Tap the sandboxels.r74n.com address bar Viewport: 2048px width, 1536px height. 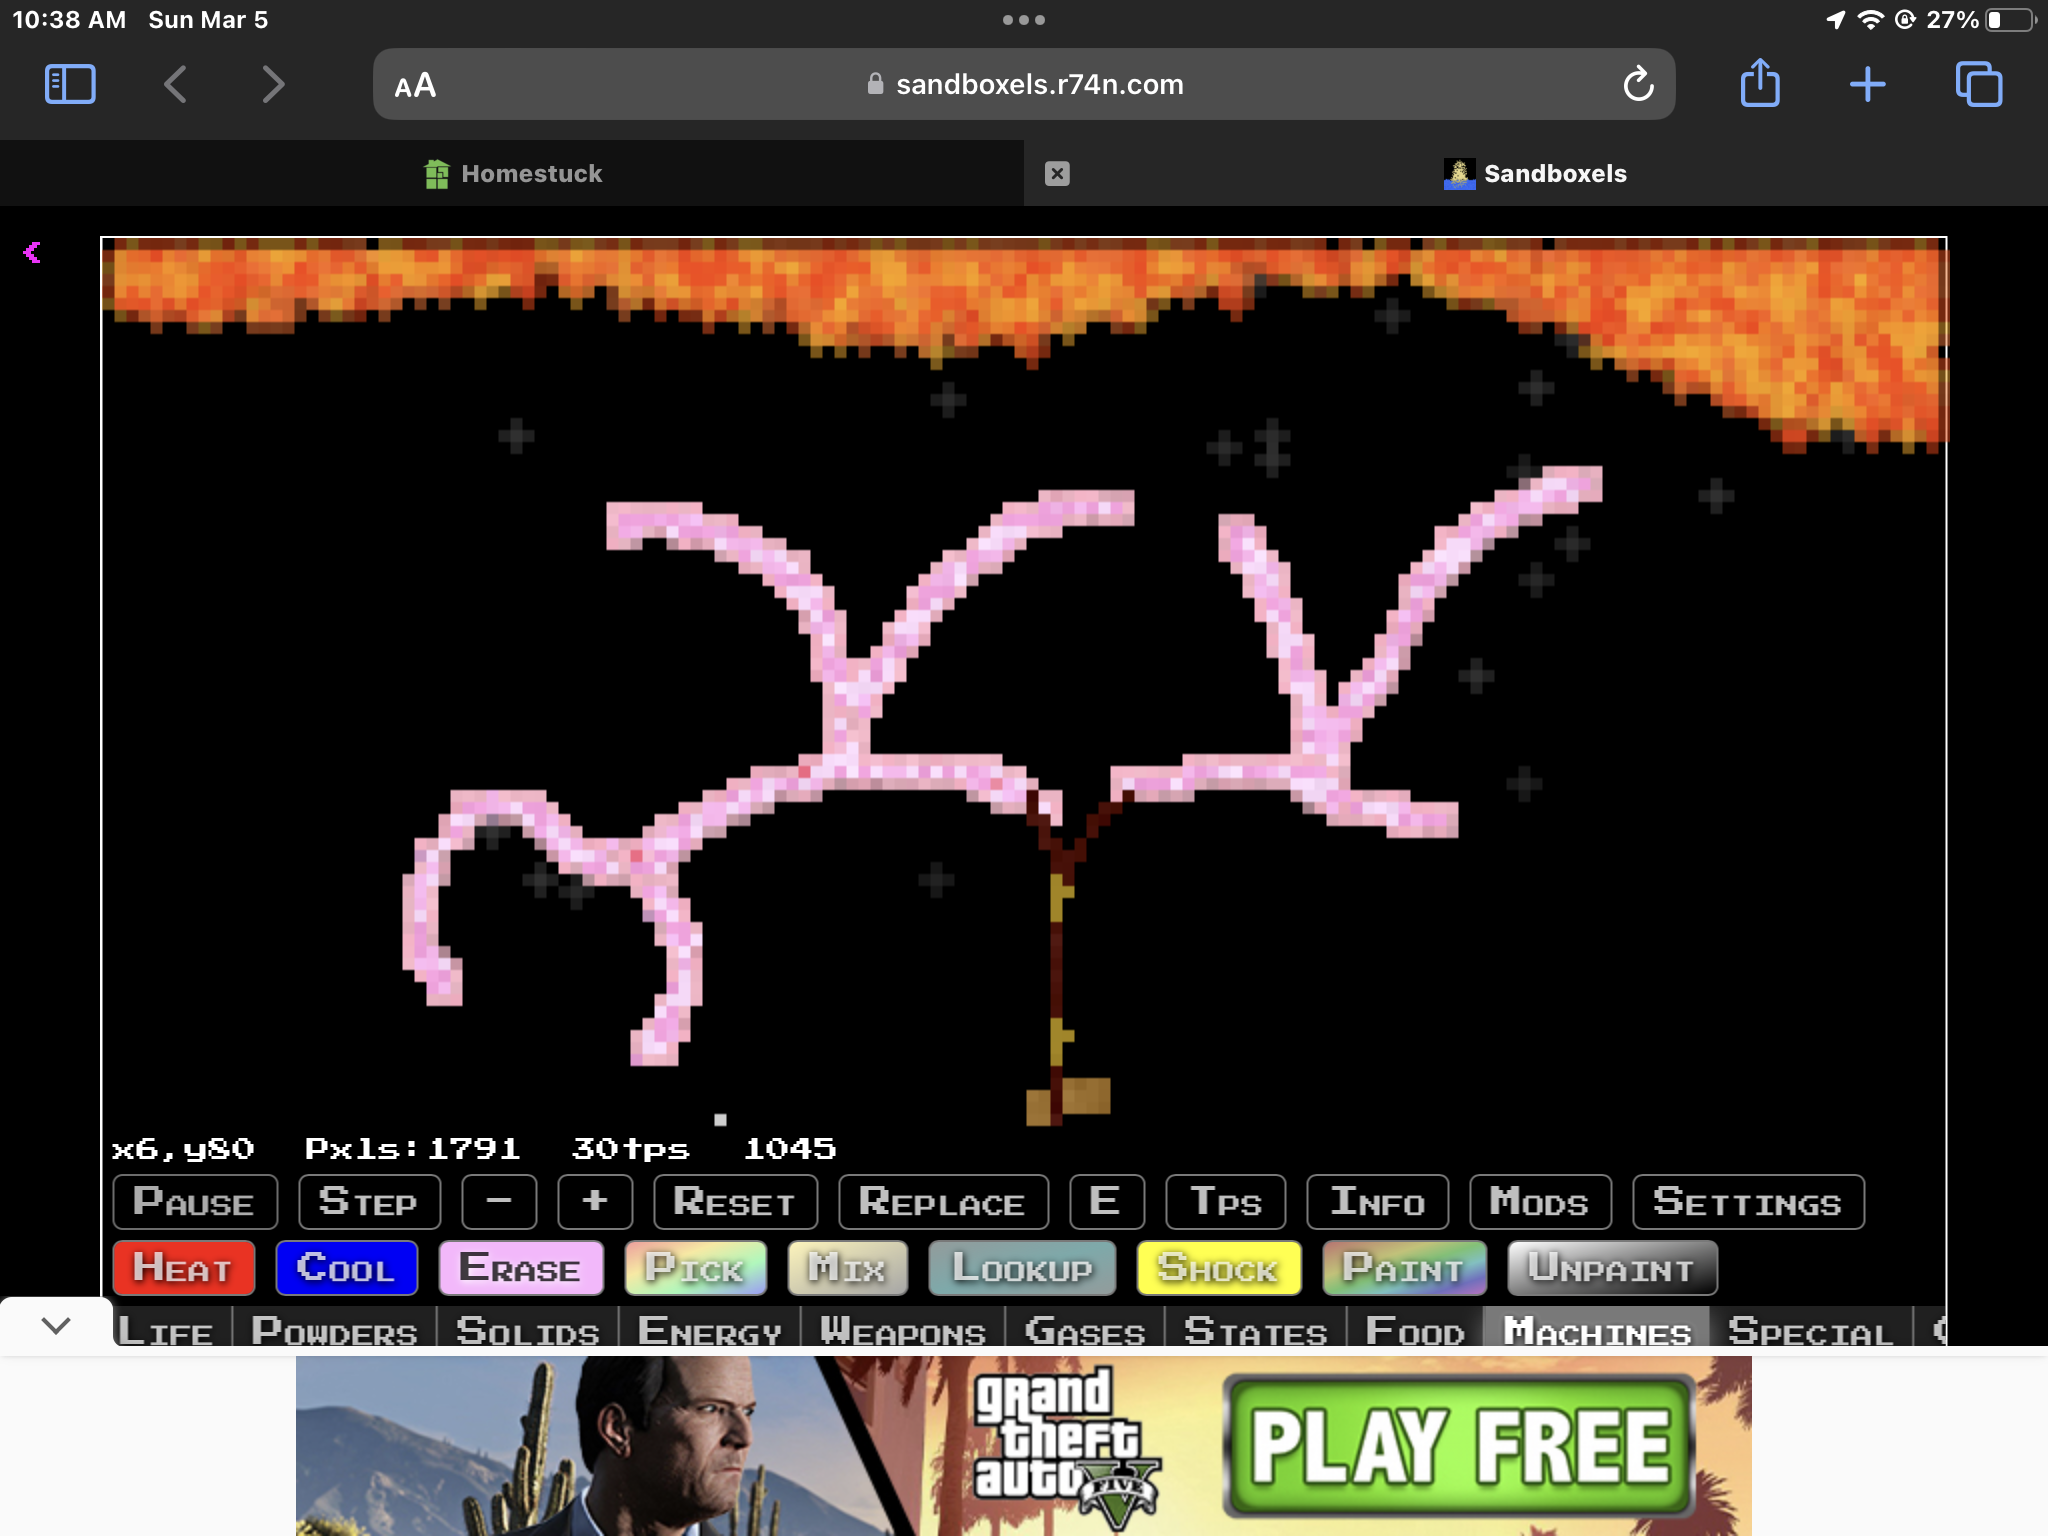coord(1038,85)
